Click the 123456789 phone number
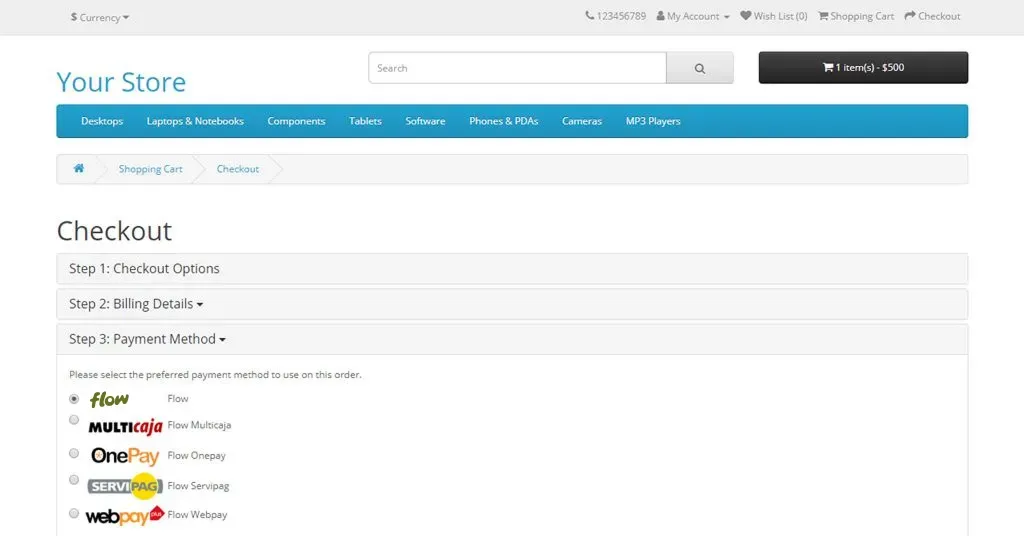This screenshot has width=1024, height=536. [x=621, y=16]
